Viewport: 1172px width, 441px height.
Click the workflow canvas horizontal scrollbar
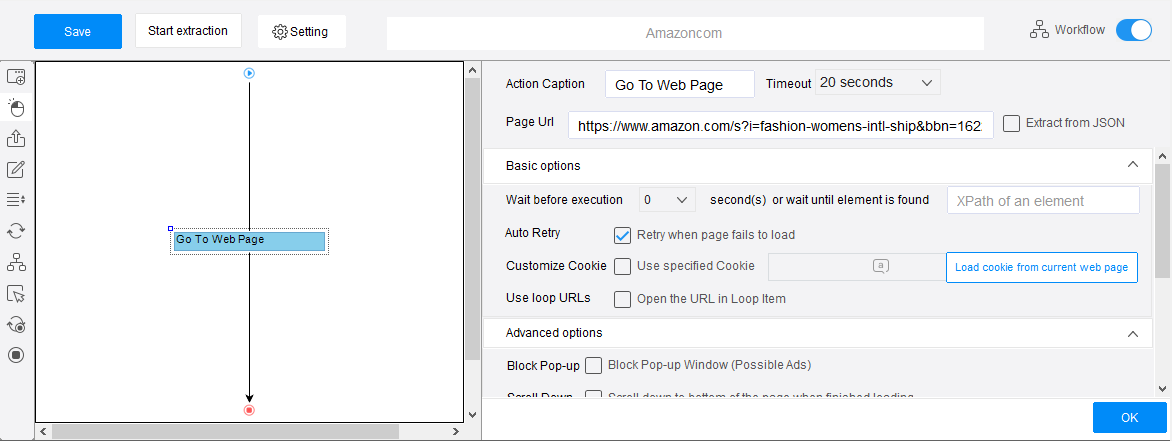224,431
